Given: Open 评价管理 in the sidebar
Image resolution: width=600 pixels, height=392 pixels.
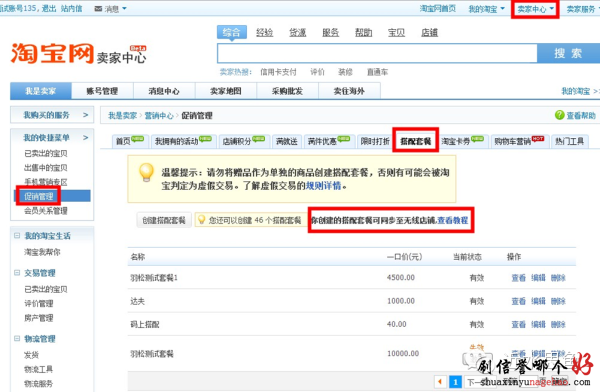Looking at the screenshot, I should (39, 304).
